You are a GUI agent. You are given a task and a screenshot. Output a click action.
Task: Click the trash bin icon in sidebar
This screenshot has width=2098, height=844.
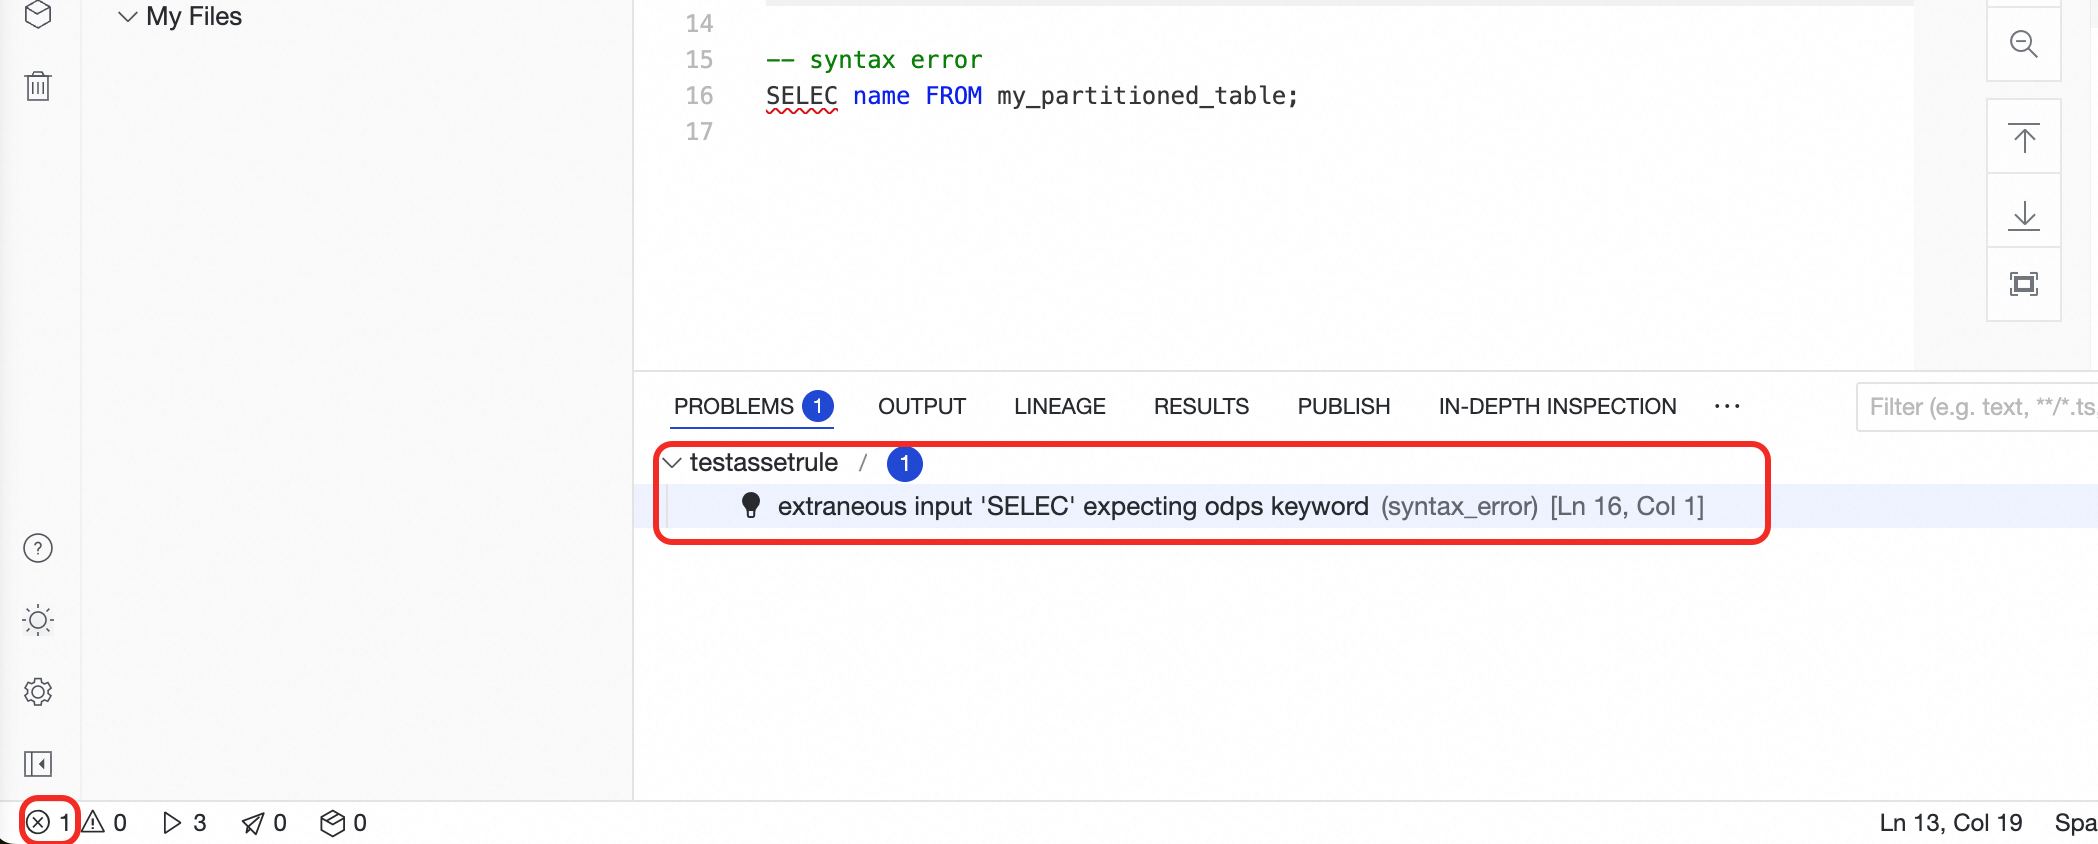38,86
